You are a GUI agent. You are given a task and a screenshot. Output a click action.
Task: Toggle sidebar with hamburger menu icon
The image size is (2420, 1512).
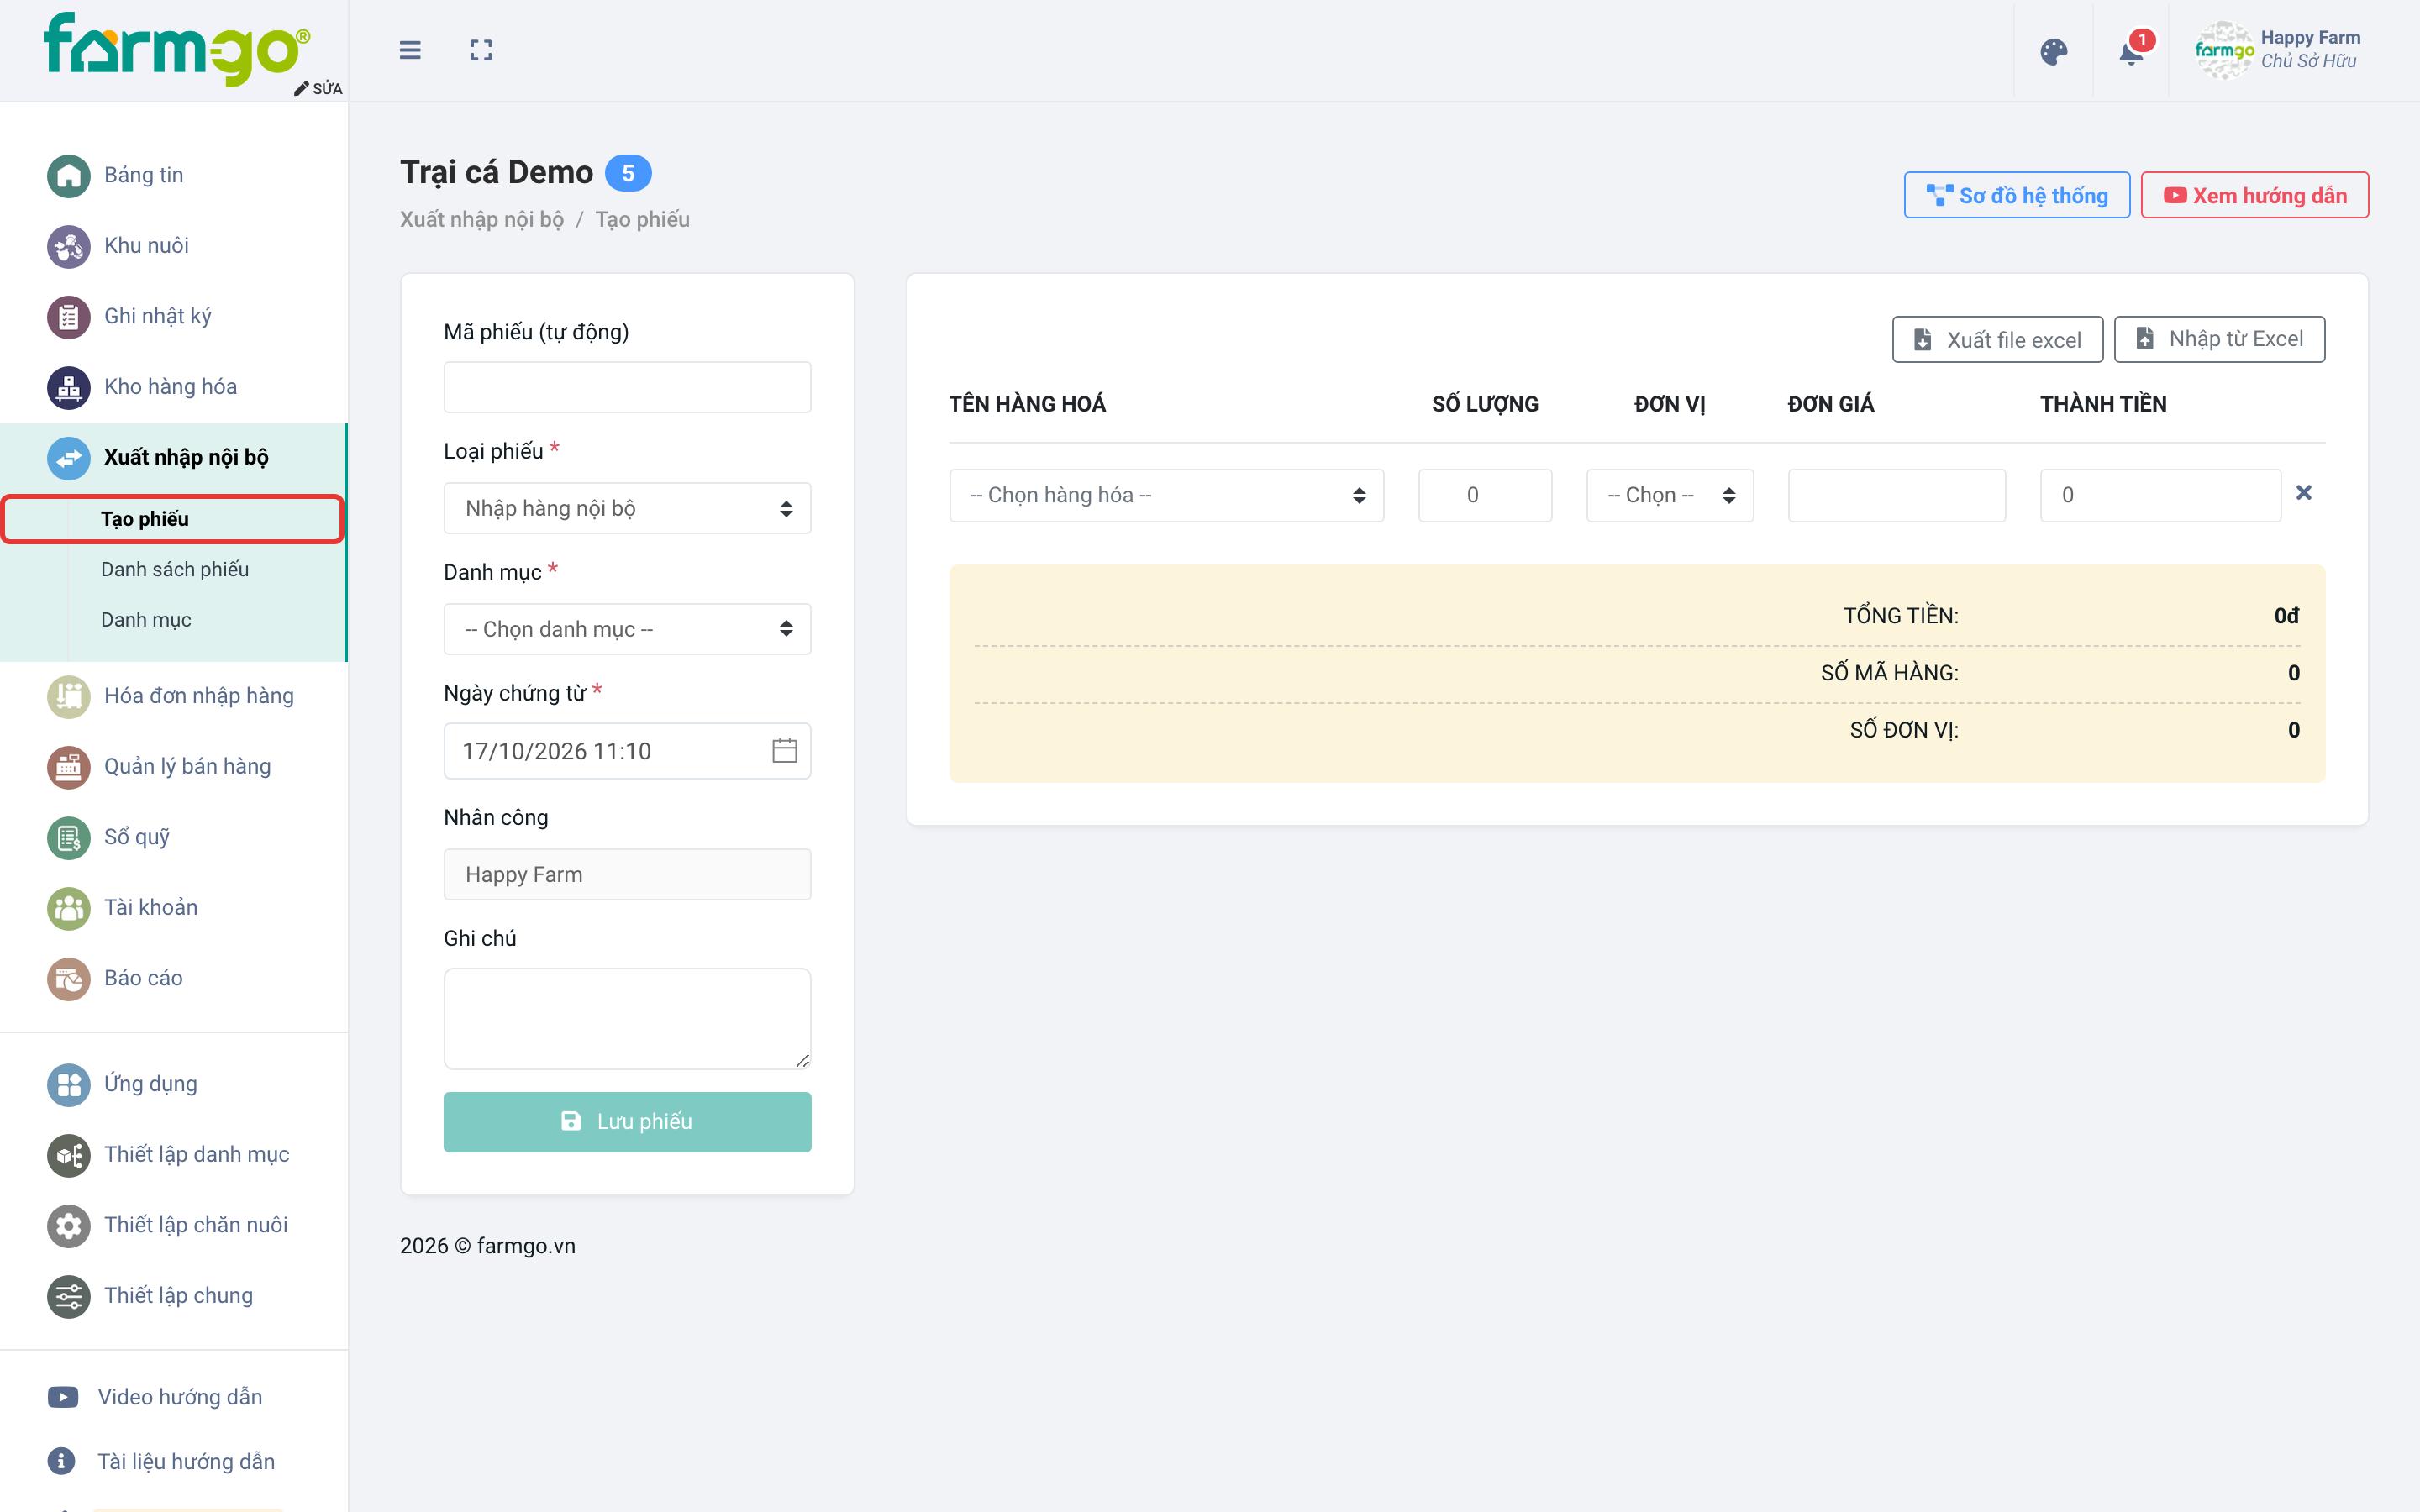click(410, 50)
